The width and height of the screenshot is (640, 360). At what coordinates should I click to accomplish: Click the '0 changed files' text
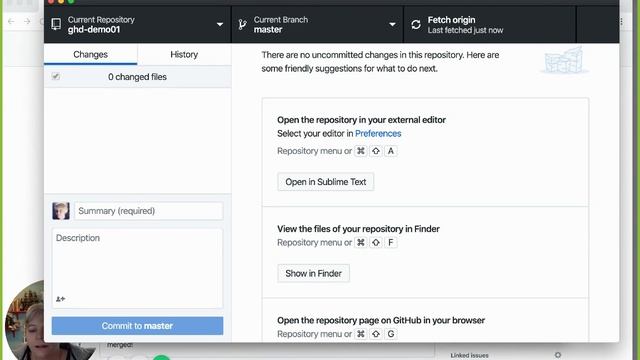pos(137,77)
